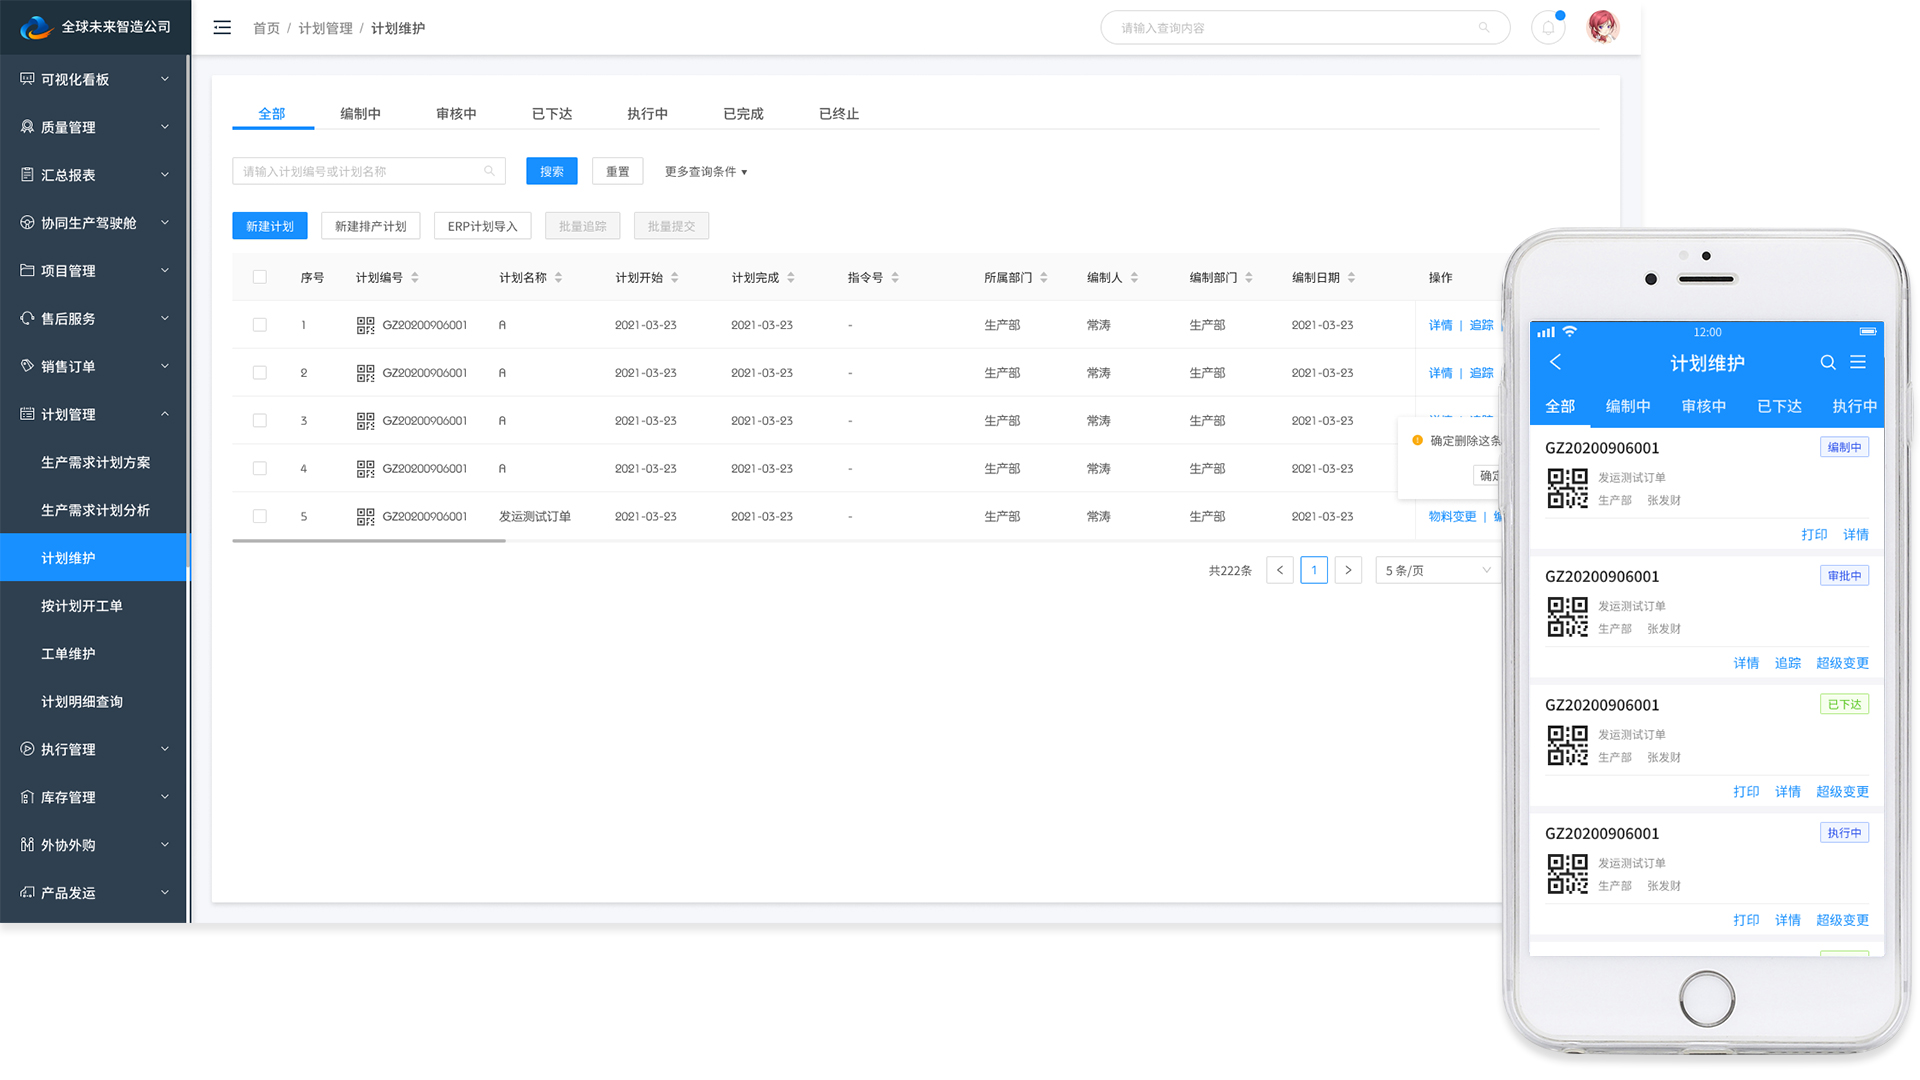Image resolution: width=1920 pixels, height=1080 pixels.
Task: Open the notification bell
Action: click(x=1548, y=28)
